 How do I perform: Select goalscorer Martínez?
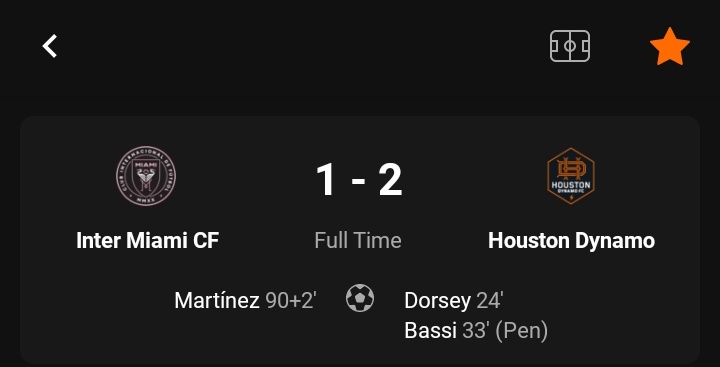point(217,301)
